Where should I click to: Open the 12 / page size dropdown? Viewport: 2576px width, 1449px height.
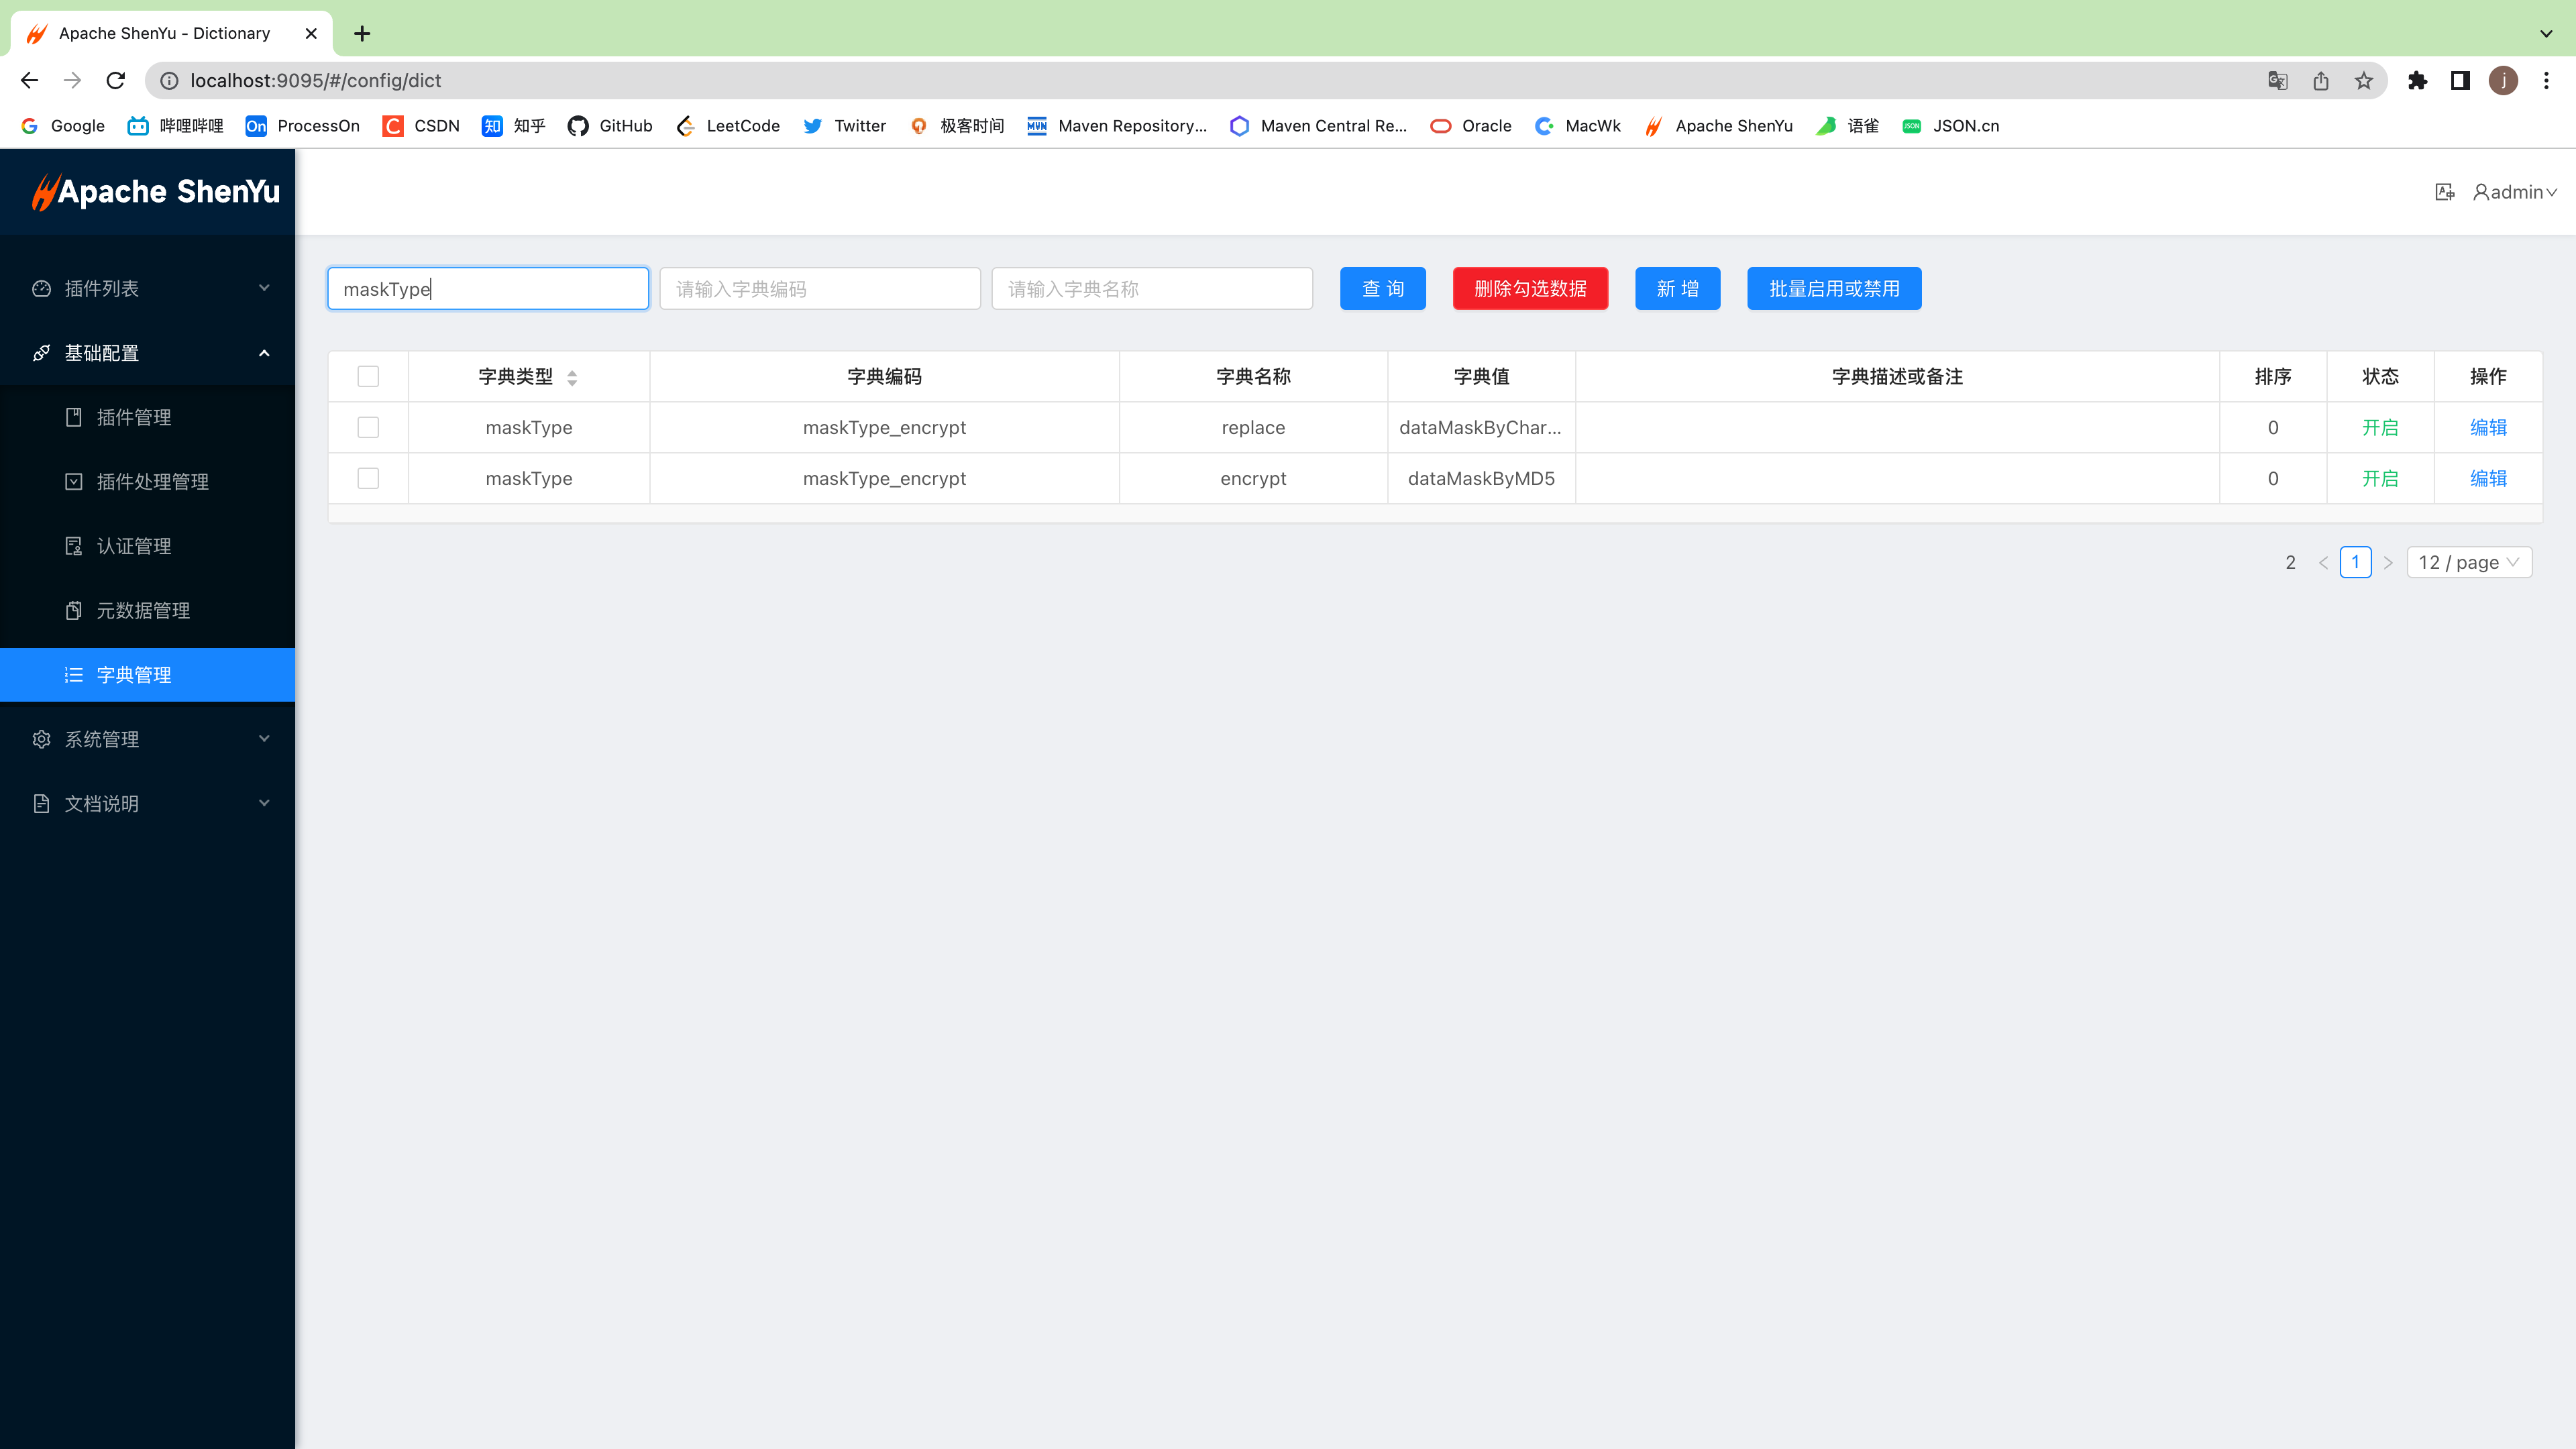tap(2468, 563)
